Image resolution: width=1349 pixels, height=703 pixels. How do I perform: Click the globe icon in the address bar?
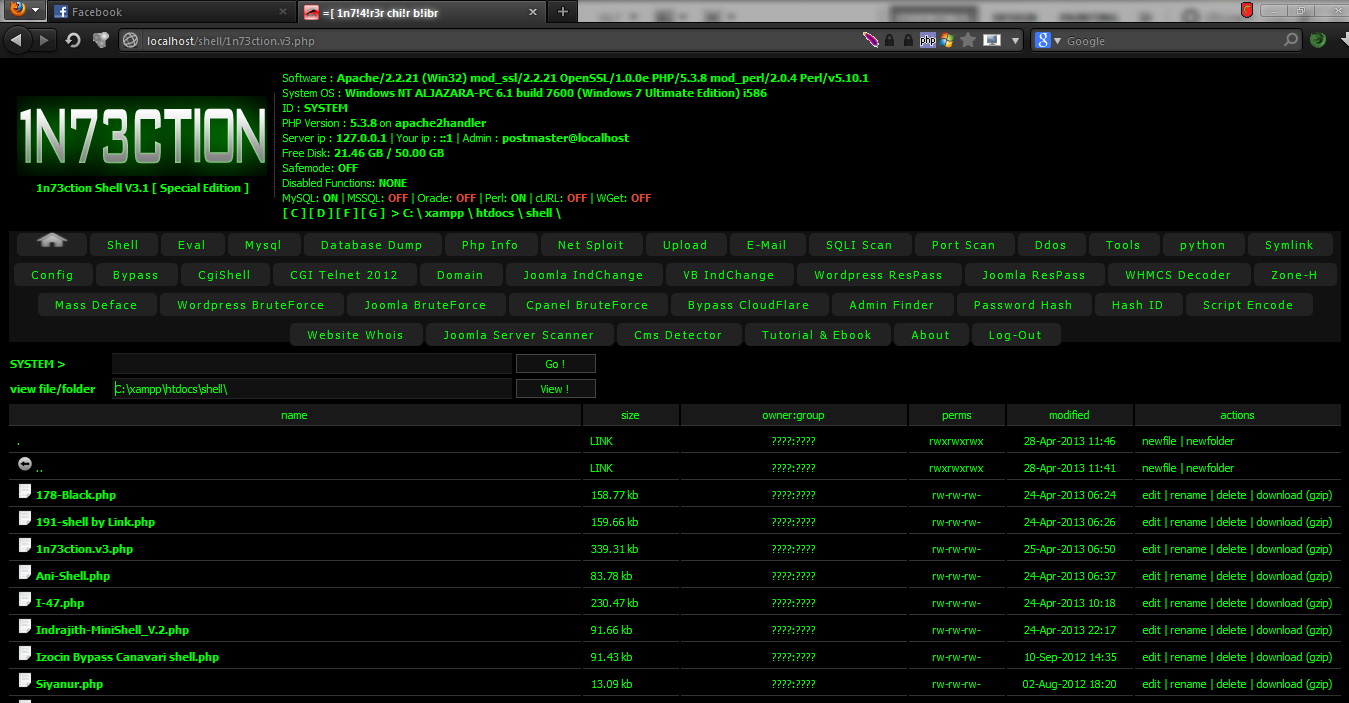click(129, 42)
